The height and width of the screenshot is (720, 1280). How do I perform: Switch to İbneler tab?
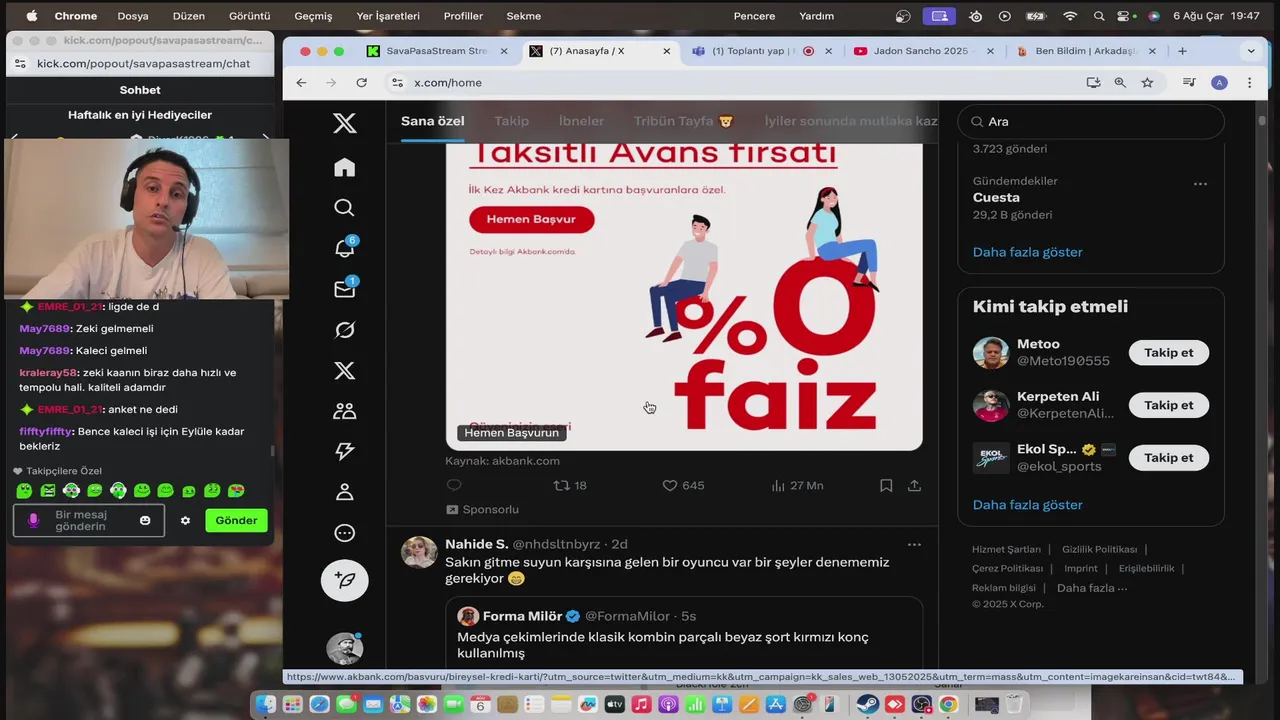(581, 121)
